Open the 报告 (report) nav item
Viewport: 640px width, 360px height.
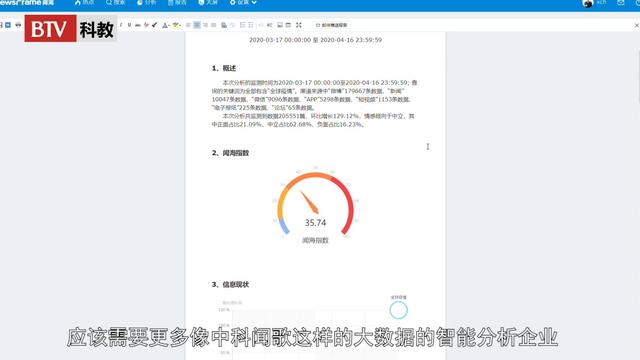[177, 2]
